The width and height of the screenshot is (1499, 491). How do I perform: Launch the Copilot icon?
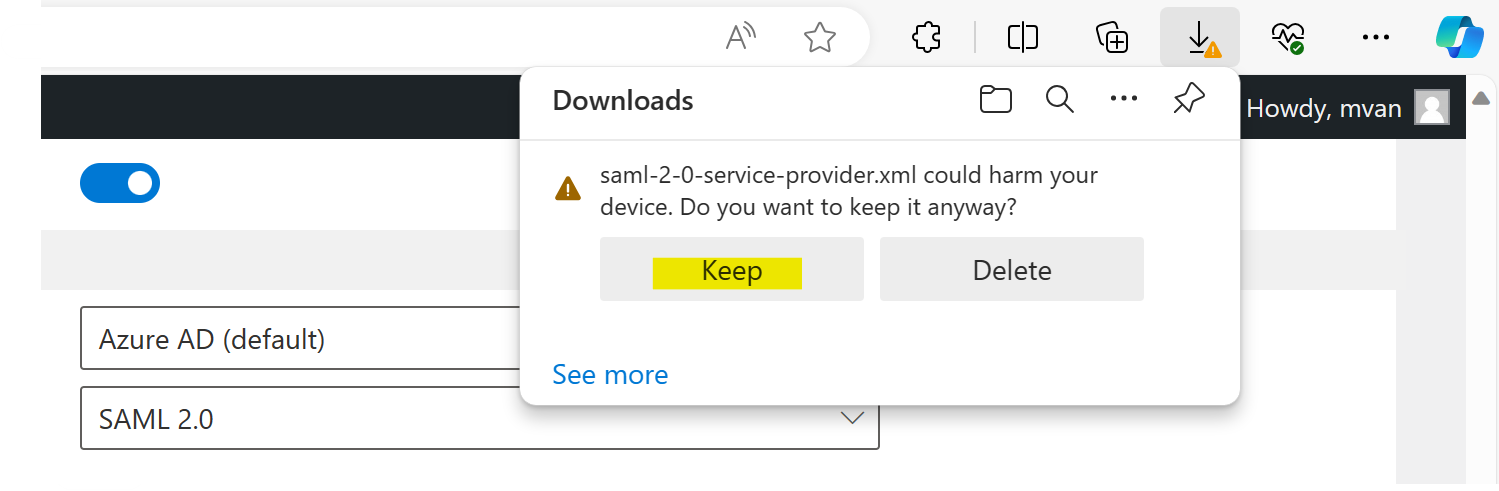click(1459, 38)
